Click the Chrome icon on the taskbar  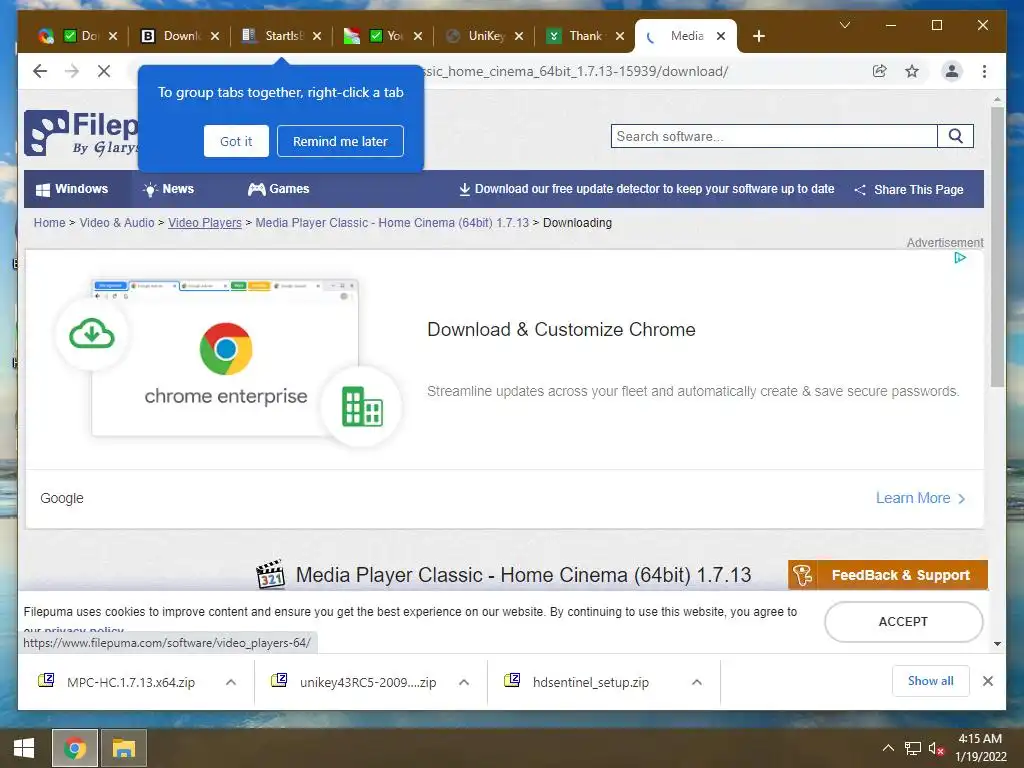click(x=74, y=748)
